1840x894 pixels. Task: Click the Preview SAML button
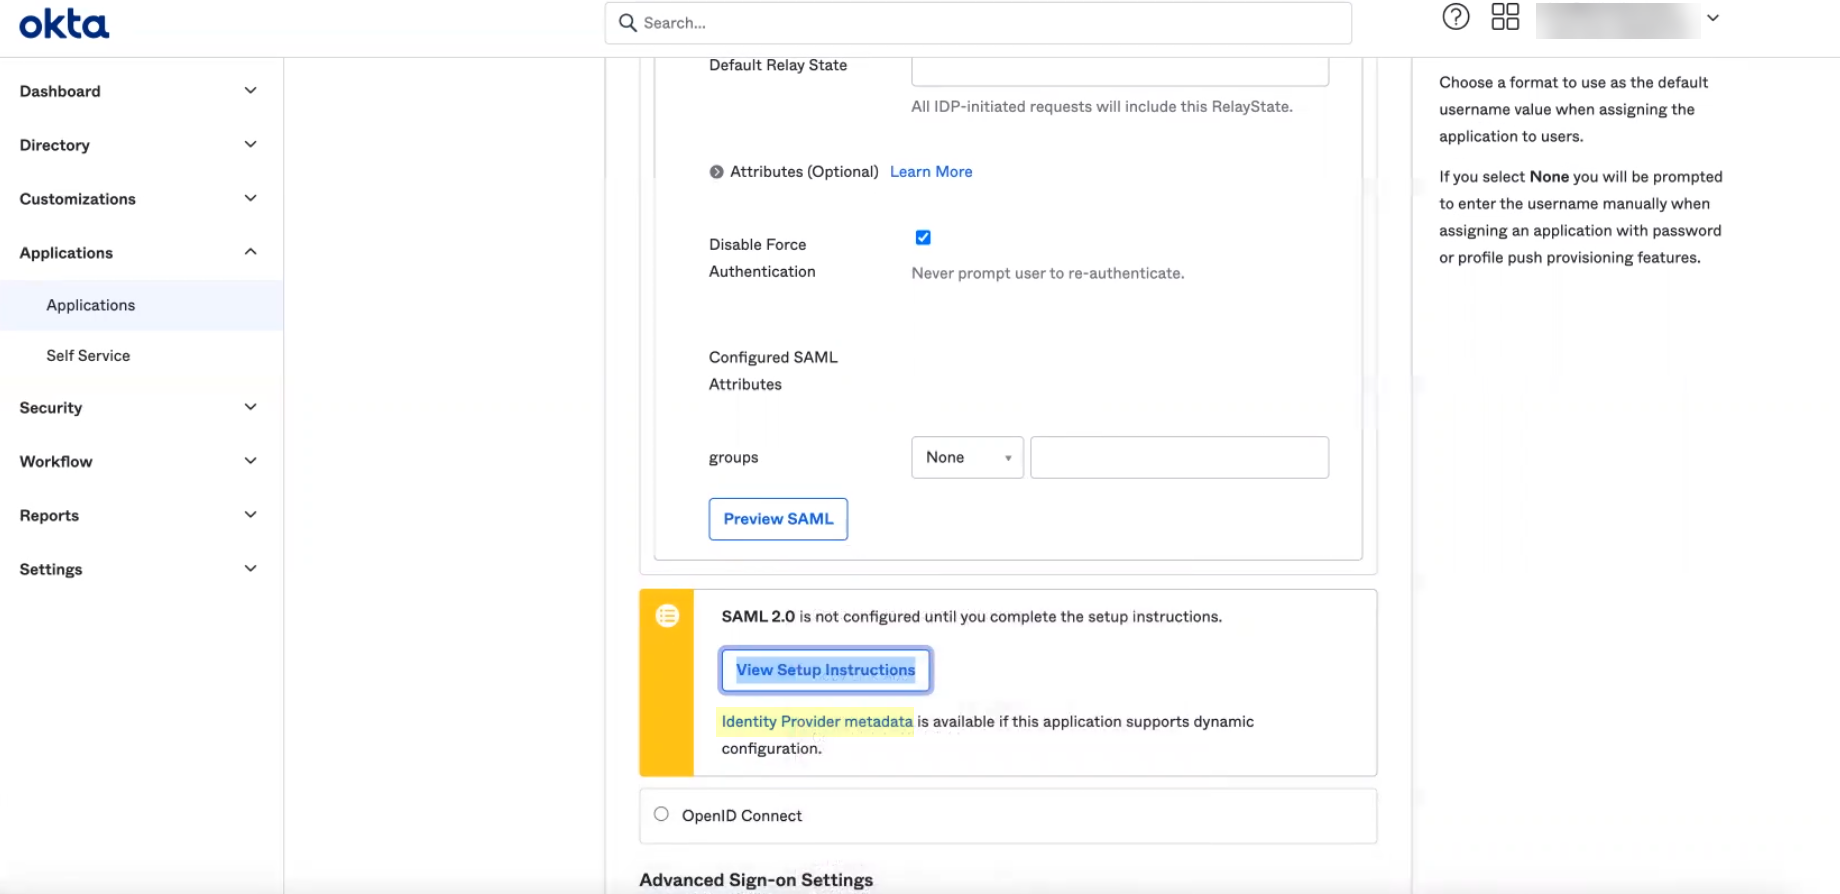pyautogui.click(x=778, y=519)
